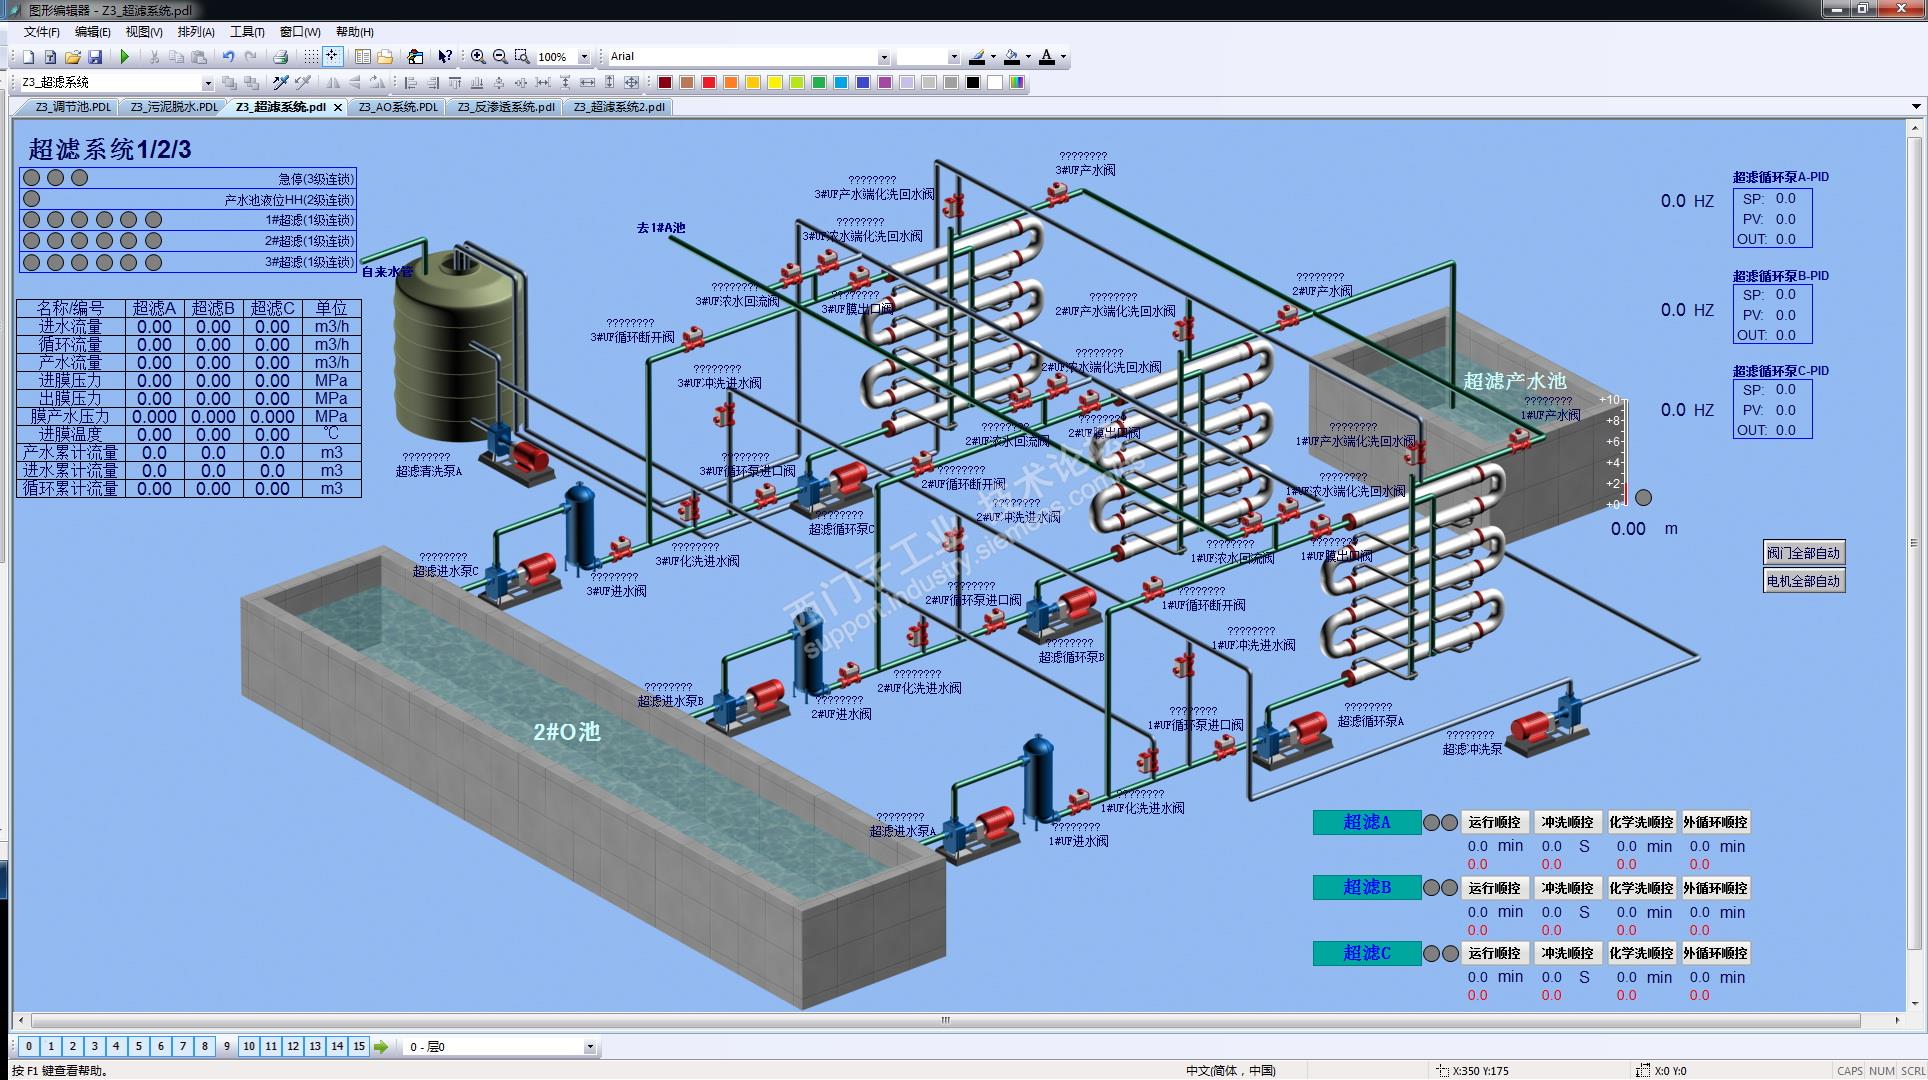Click the Zoom out magnifier icon
This screenshot has height=1080, width=1928.
(500, 57)
